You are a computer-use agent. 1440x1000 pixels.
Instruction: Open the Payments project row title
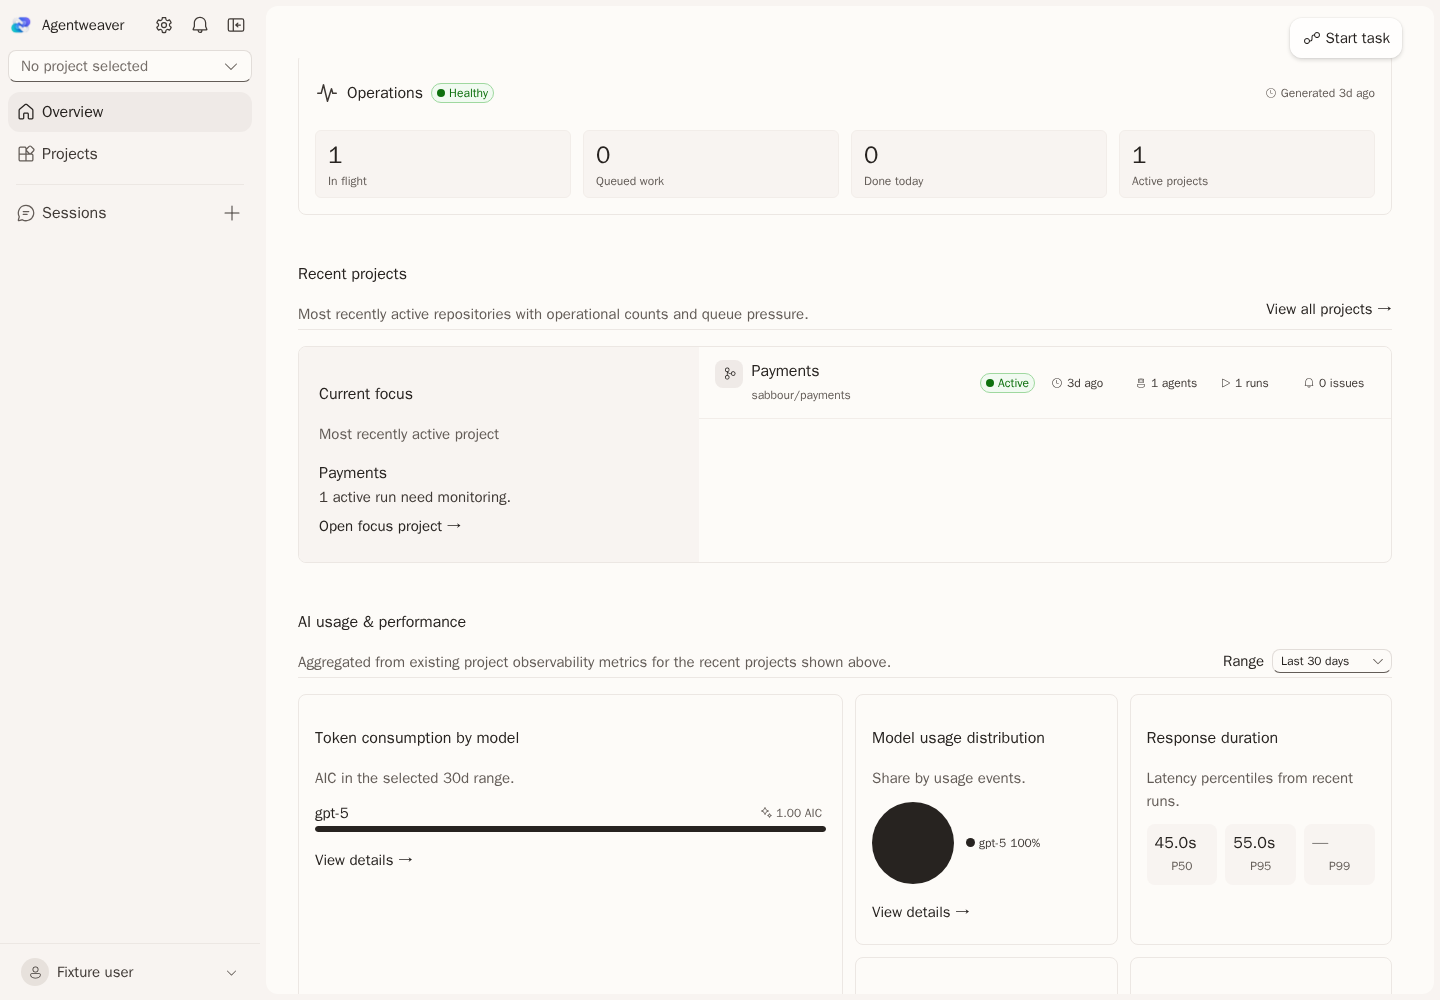click(785, 371)
